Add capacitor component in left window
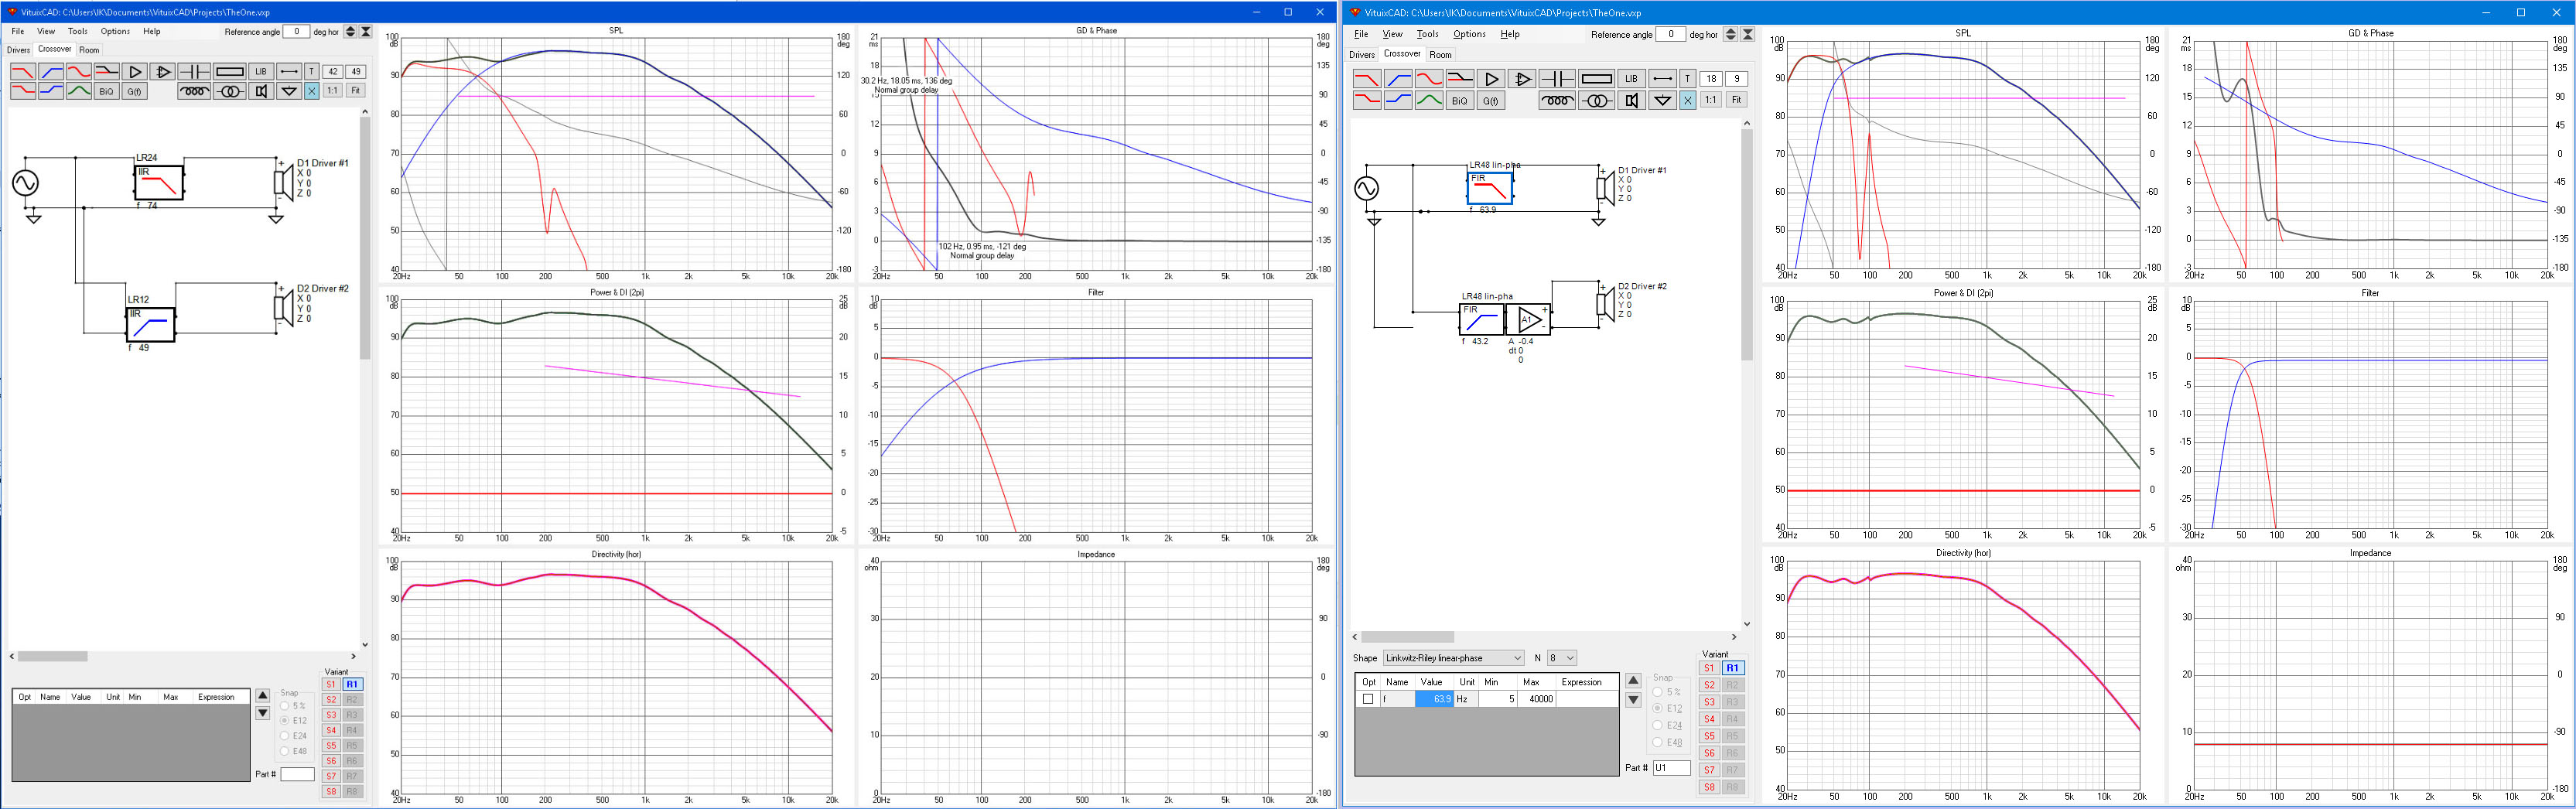 194,72
